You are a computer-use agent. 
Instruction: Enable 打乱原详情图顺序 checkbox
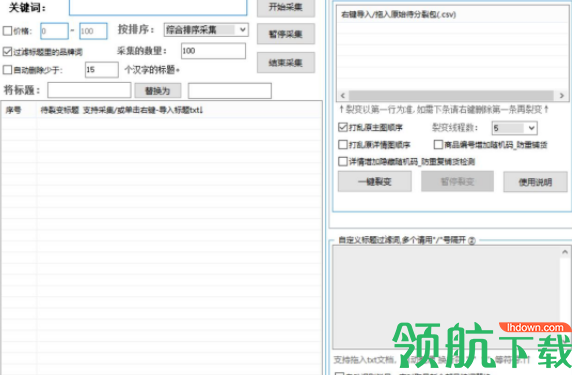(343, 144)
